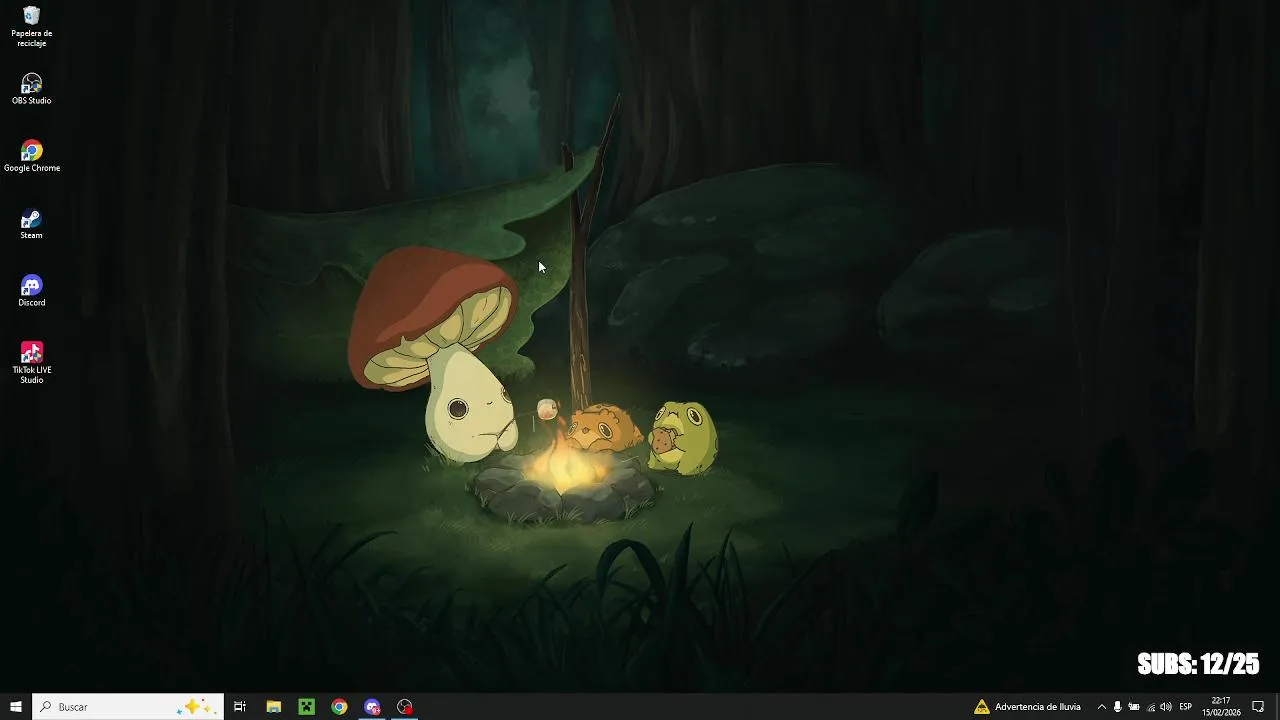Select the Steam desktop shortcut
Screen dimensions: 1280x720
click(x=31, y=224)
